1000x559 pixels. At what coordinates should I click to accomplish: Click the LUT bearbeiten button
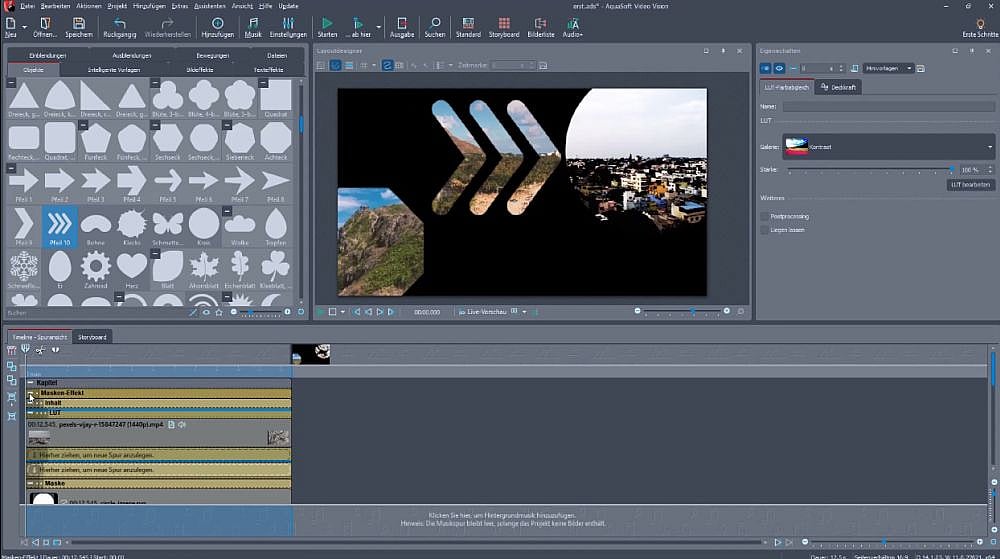(x=970, y=185)
